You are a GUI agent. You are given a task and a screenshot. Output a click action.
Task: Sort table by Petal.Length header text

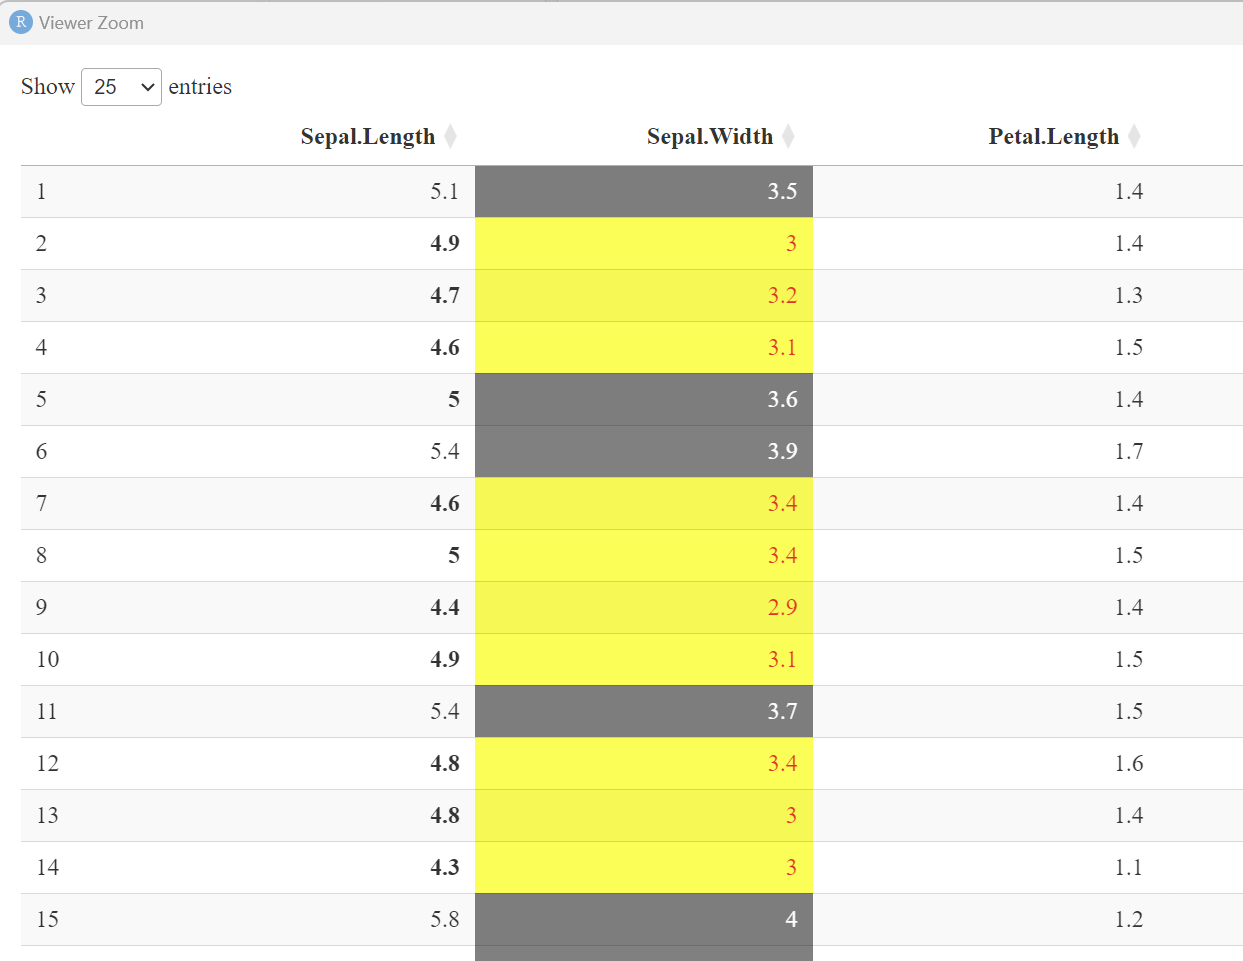[x=1053, y=137]
